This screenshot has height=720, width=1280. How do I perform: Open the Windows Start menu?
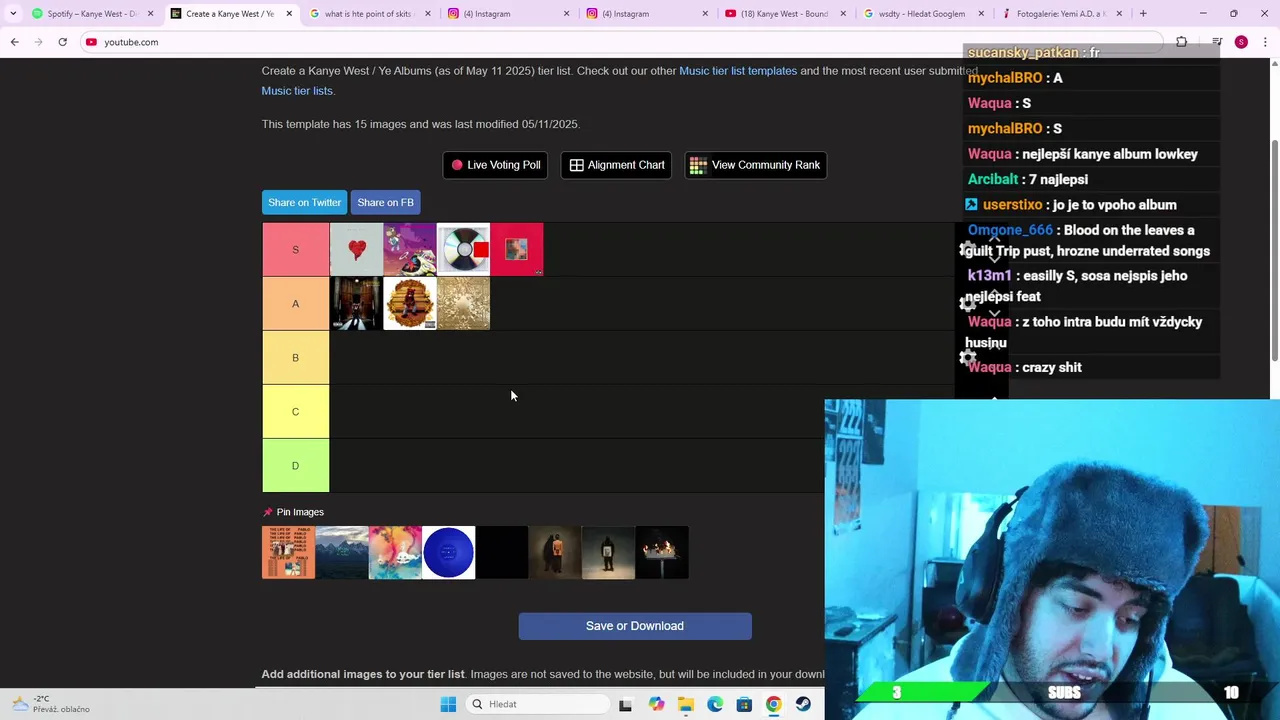(448, 704)
